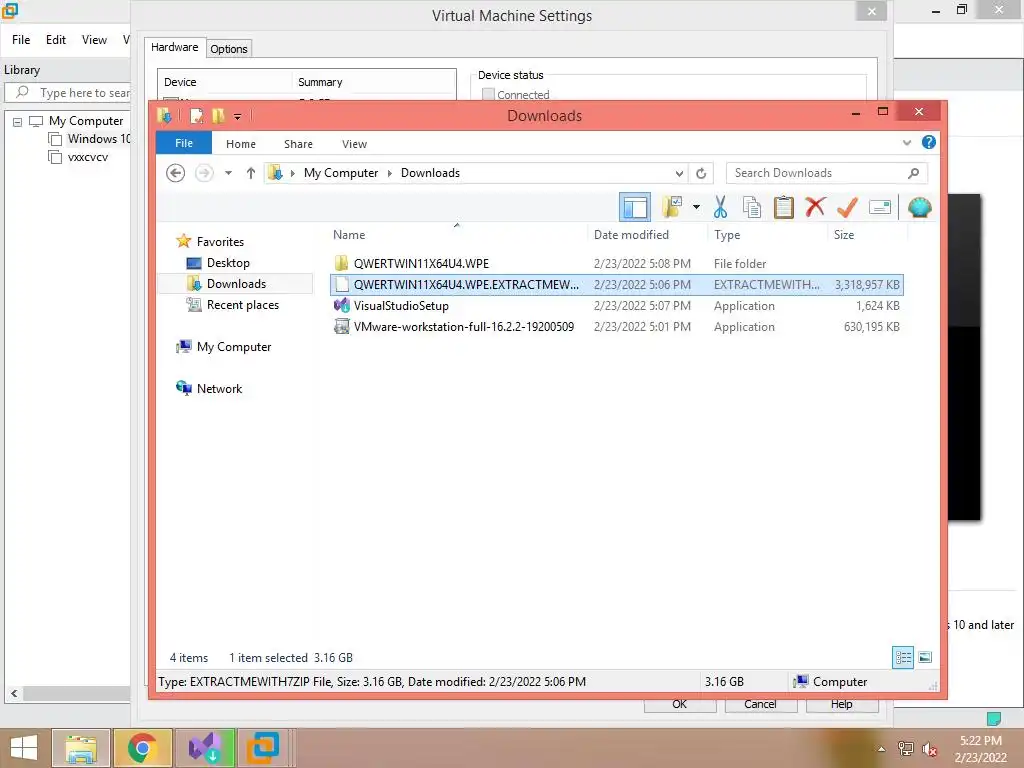
Task: Sort by the Name column header
Action: 349,235
